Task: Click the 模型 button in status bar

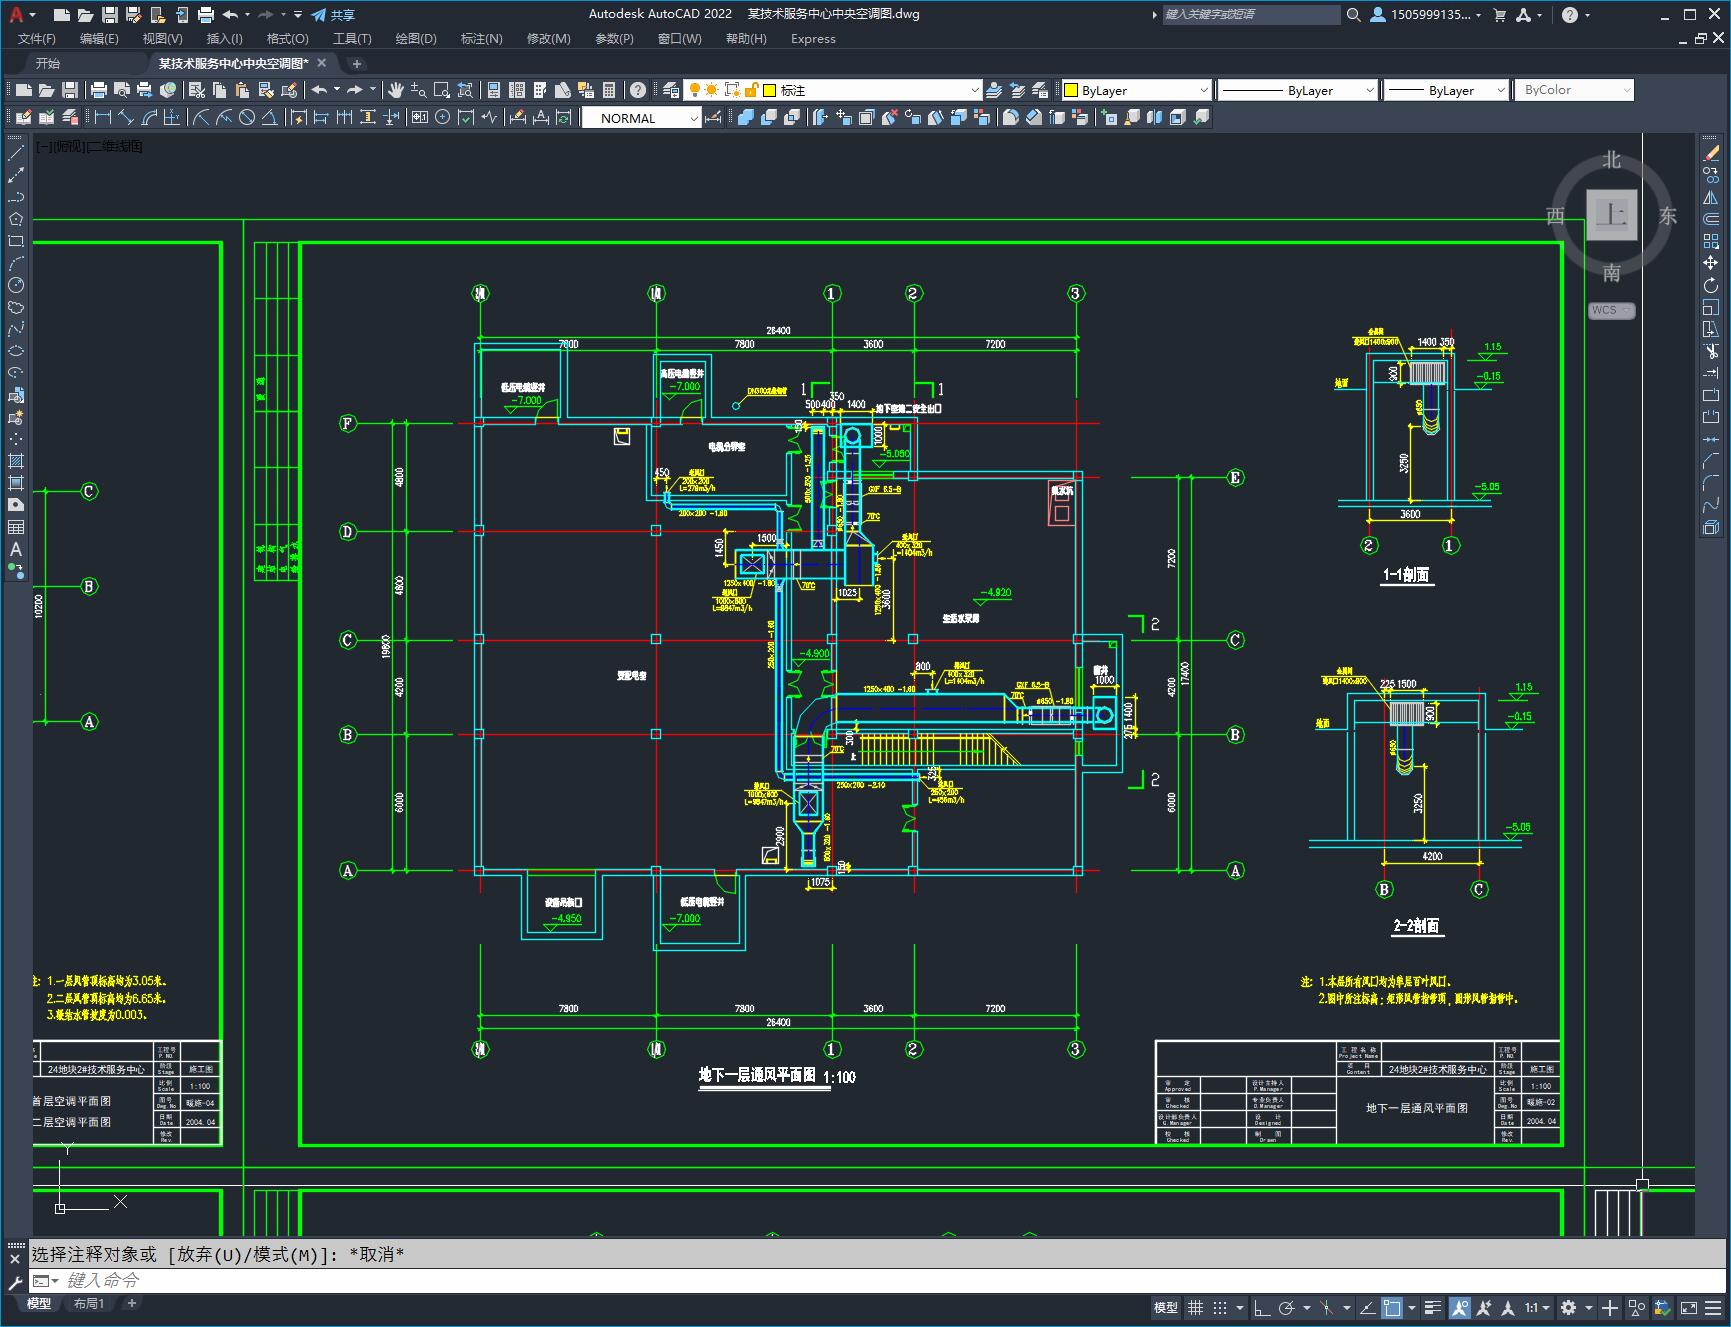Action: (1166, 1307)
